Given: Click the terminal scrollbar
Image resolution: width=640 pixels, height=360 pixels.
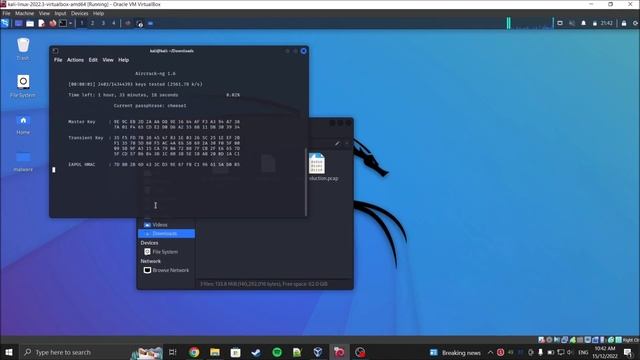Looking at the screenshot, I should [x=306, y=182].
